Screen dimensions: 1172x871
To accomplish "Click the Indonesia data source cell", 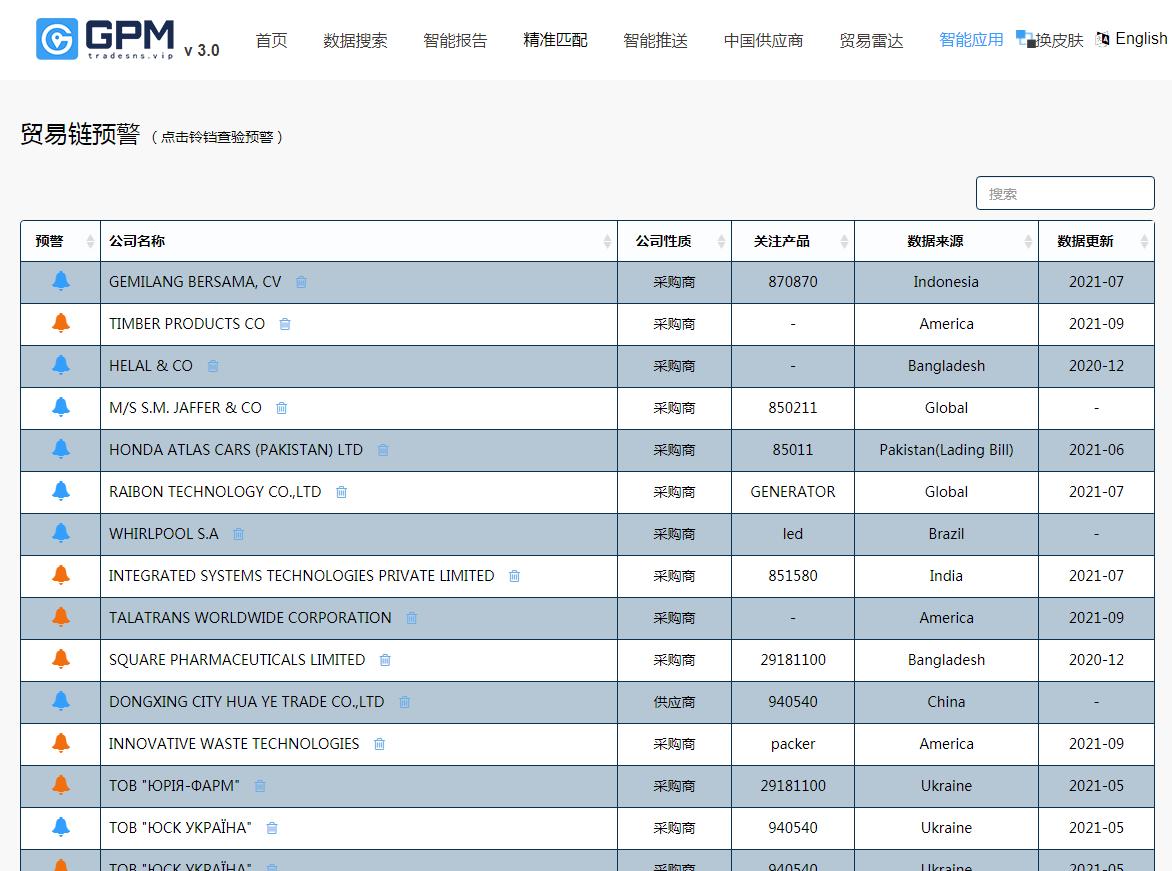I will [946, 282].
